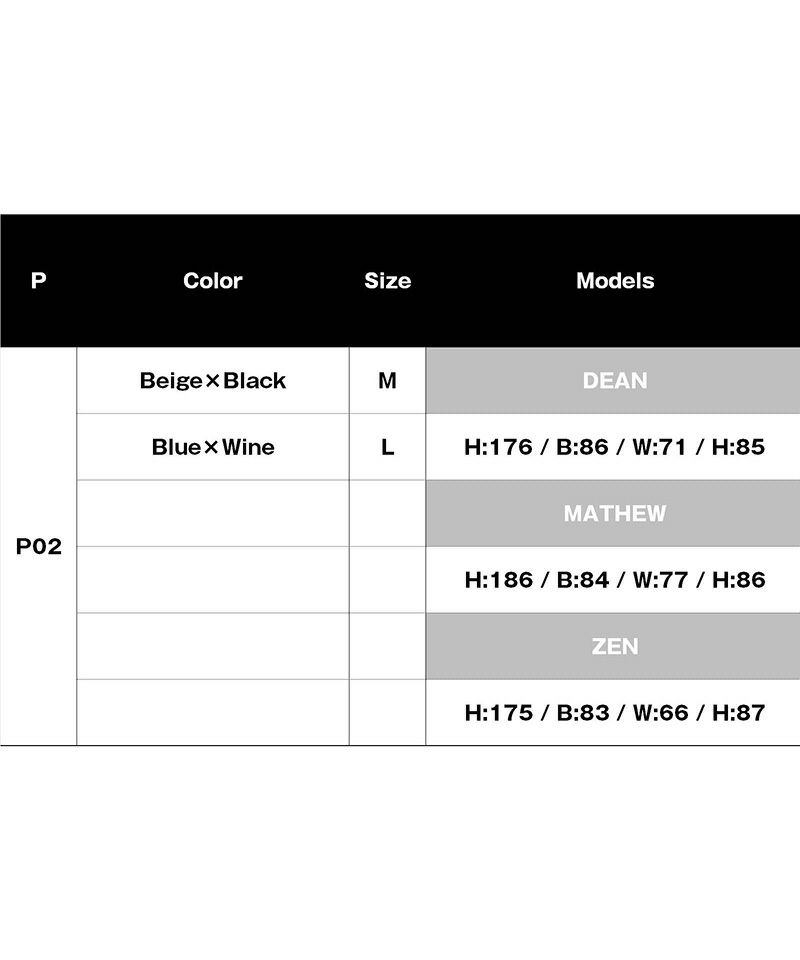This screenshot has width=800, height=960.
Task: Select the H:176 / B:86 measurements row
Action: pyautogui.click(x=614, y=447)
